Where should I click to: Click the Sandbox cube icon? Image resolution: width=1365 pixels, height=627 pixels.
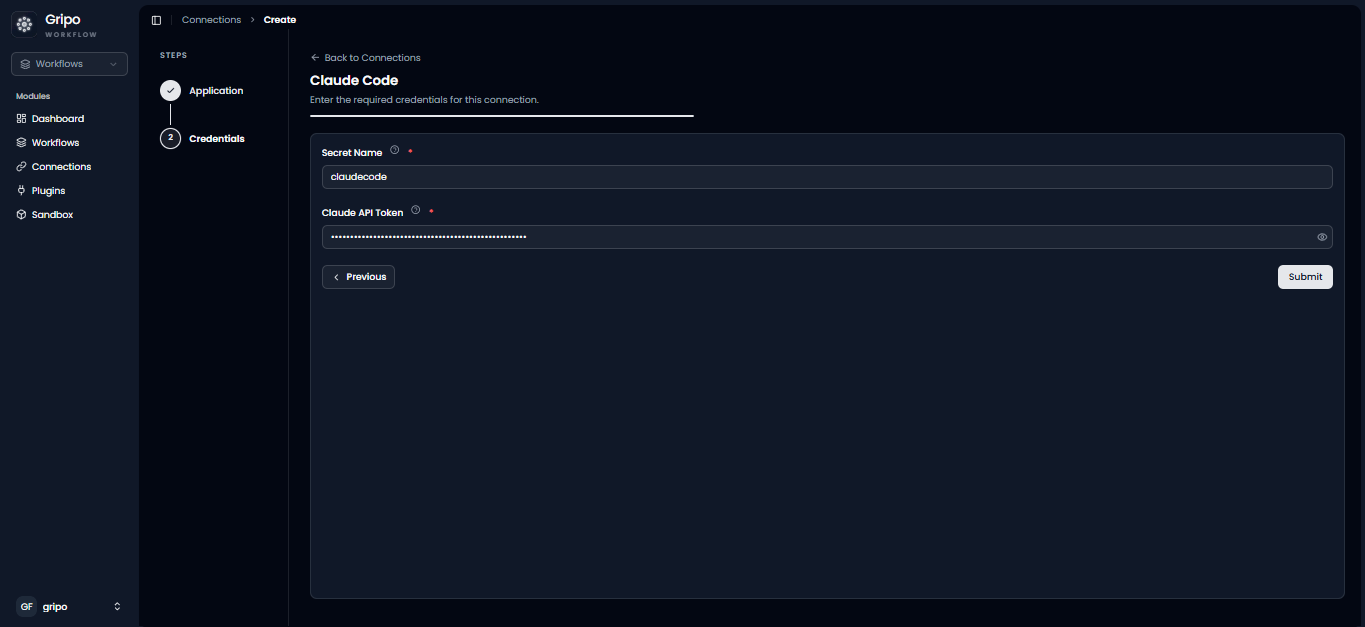click(22, 215)
